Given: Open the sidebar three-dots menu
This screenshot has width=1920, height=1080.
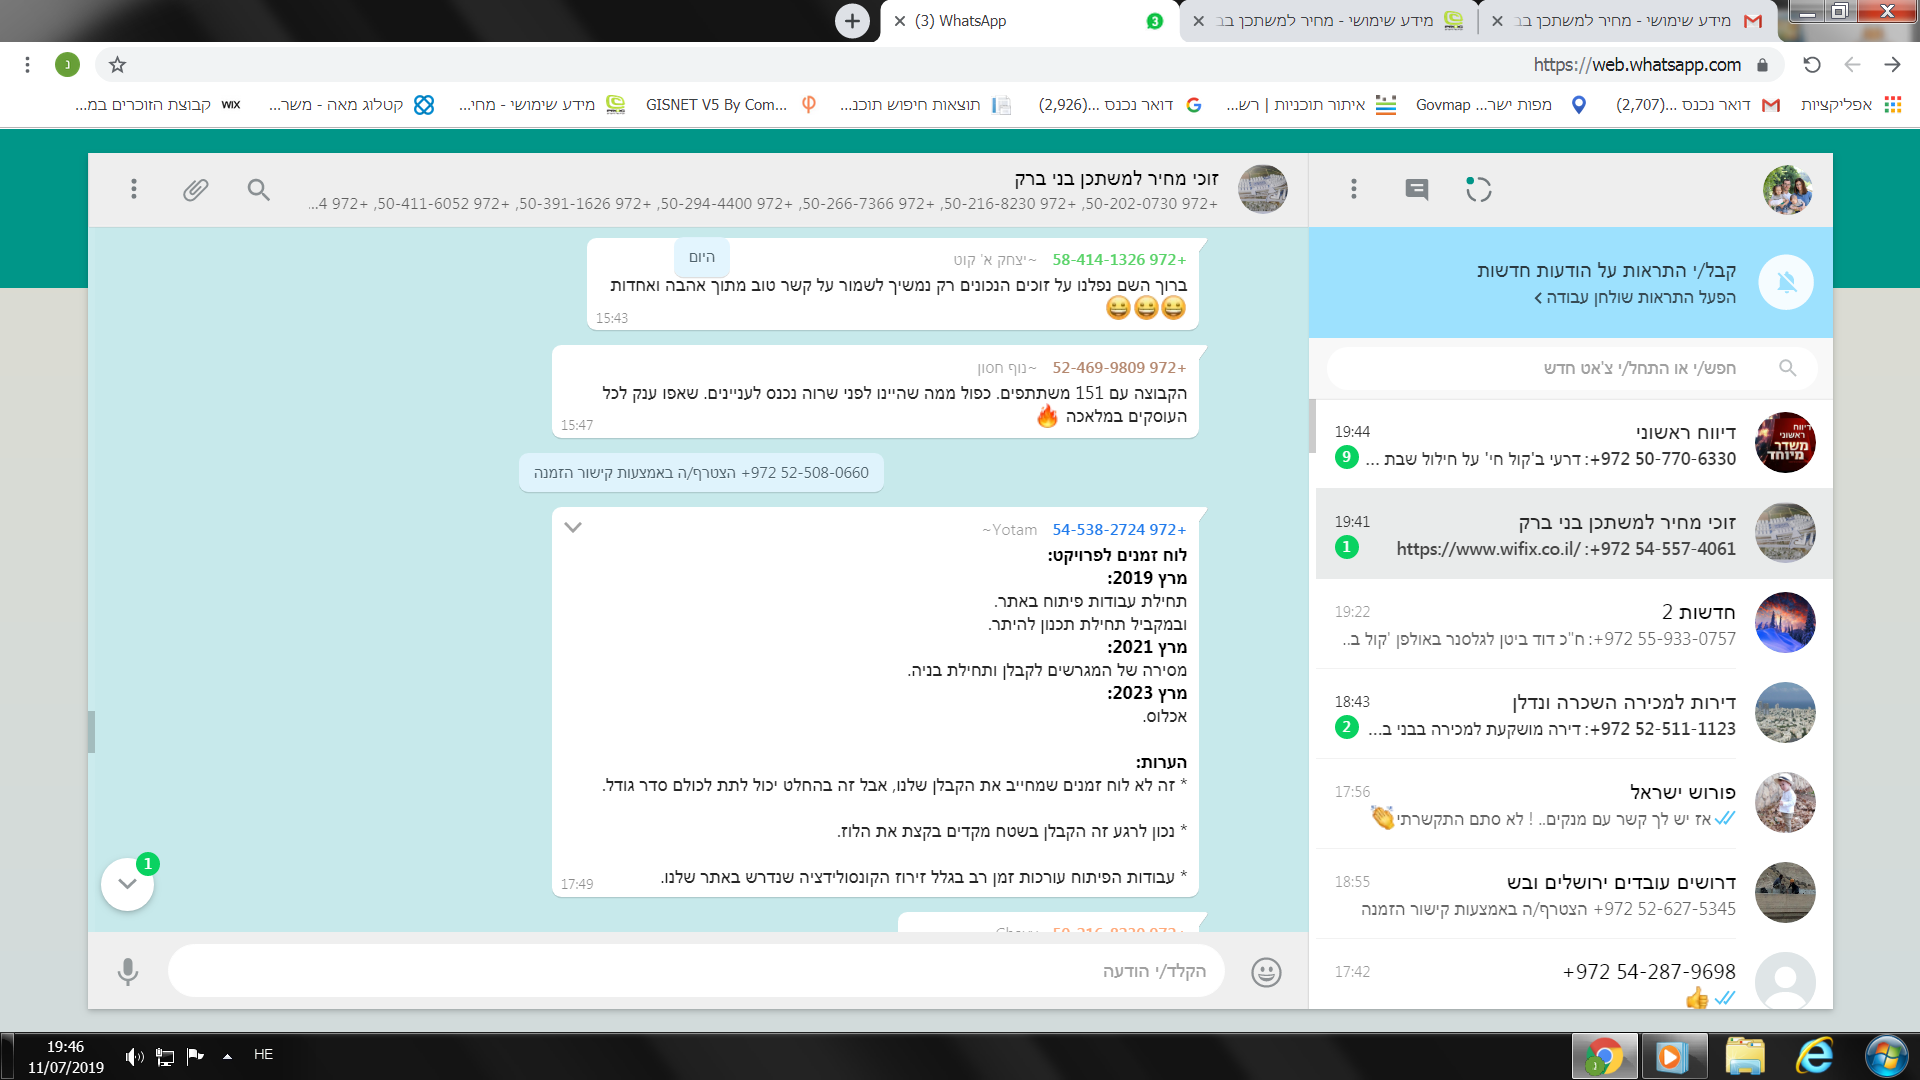Looking at the screenshot, I should (1353, 189).
